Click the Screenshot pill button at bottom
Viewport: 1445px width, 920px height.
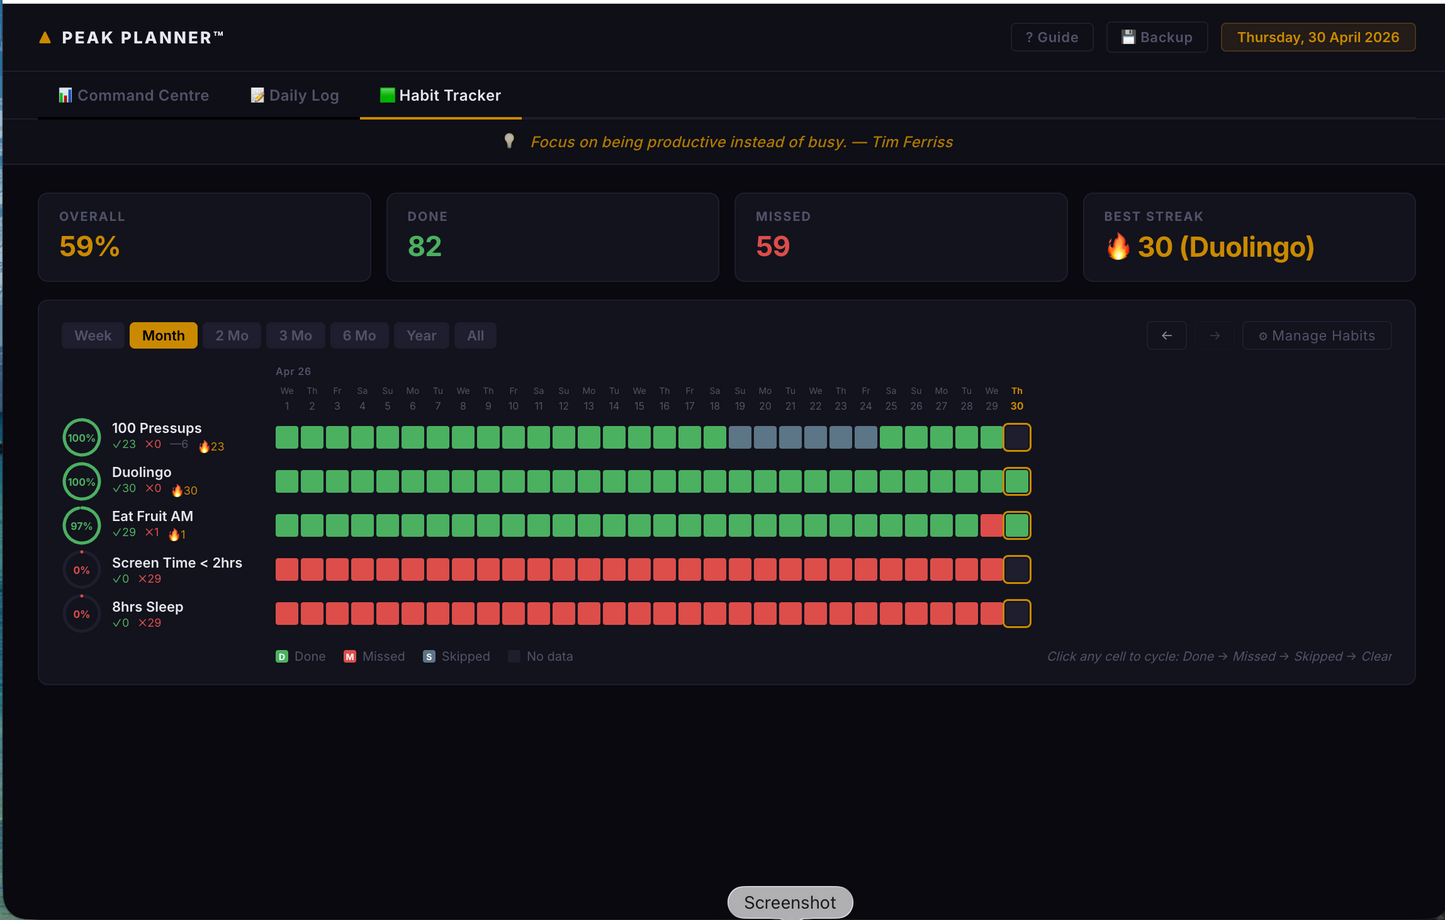(790, 902)
